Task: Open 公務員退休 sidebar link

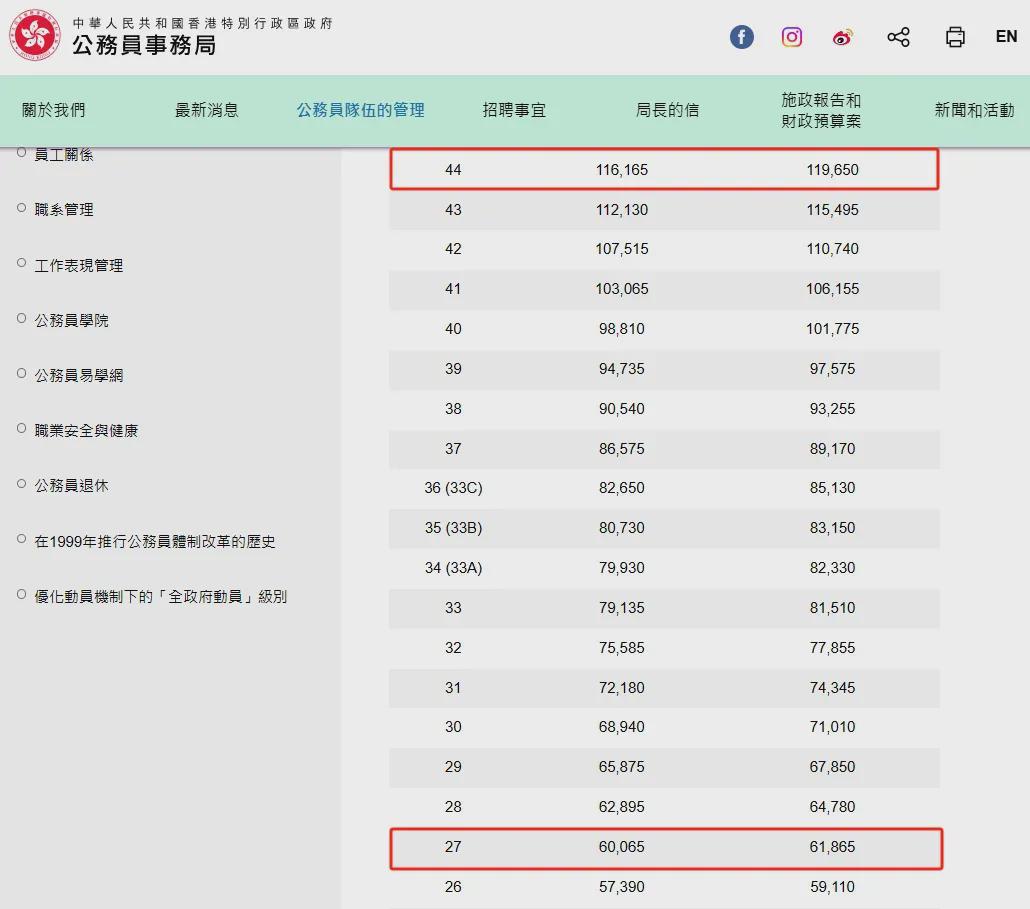Action: click(72, 486)
